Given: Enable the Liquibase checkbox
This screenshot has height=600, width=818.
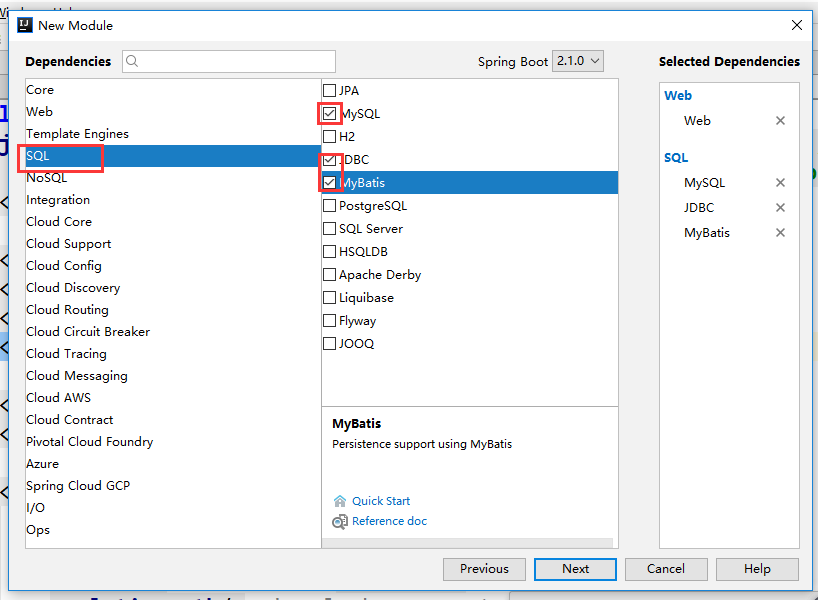Looking at the screenshot, I should pyautogui.click(x=329, y=297).
